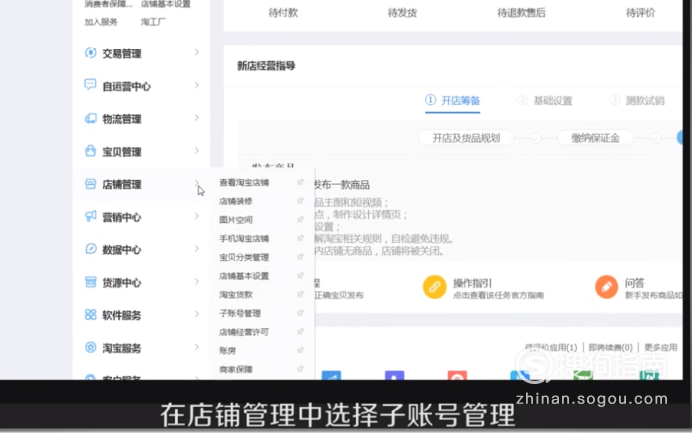Click the 新店经营指导 heading
The height and width of the screenshot is (433, 692).
click(266, 66)
